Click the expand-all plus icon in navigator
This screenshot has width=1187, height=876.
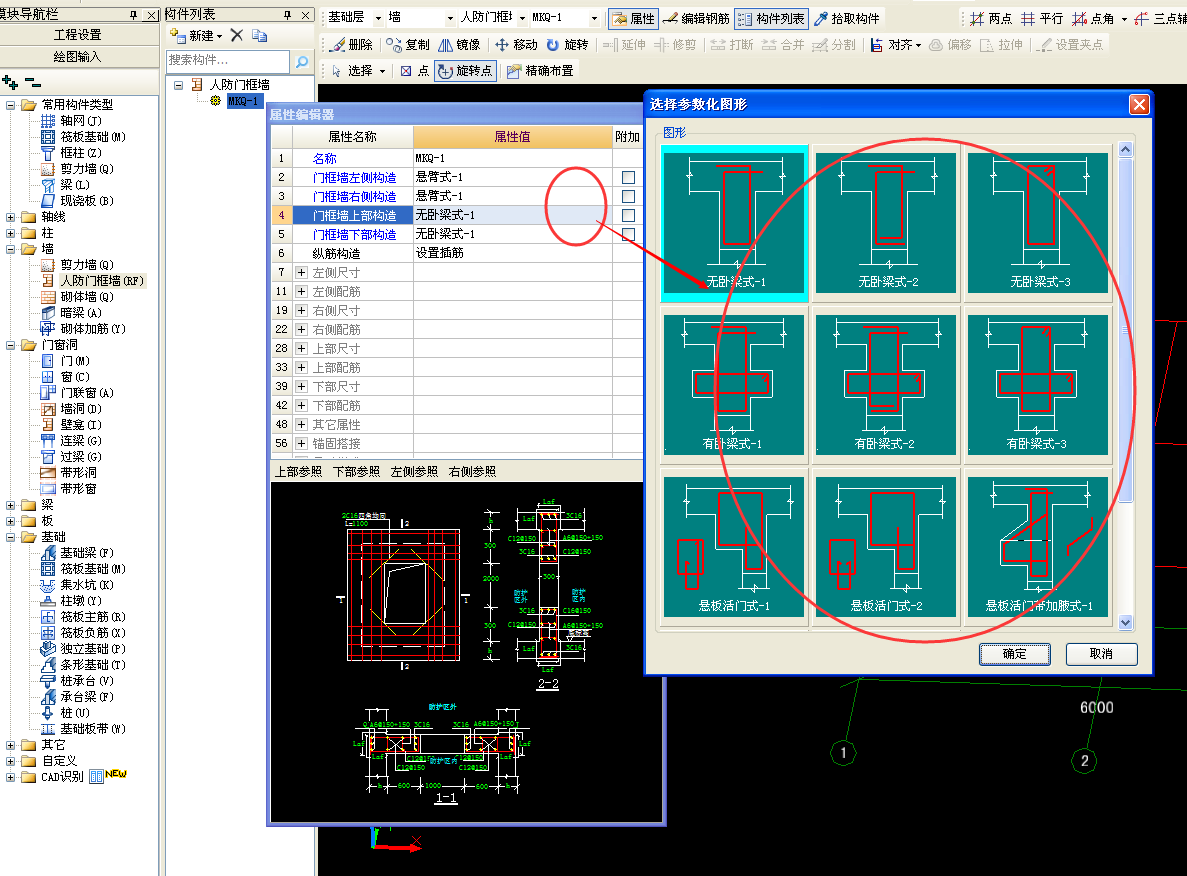coord(10,82)
